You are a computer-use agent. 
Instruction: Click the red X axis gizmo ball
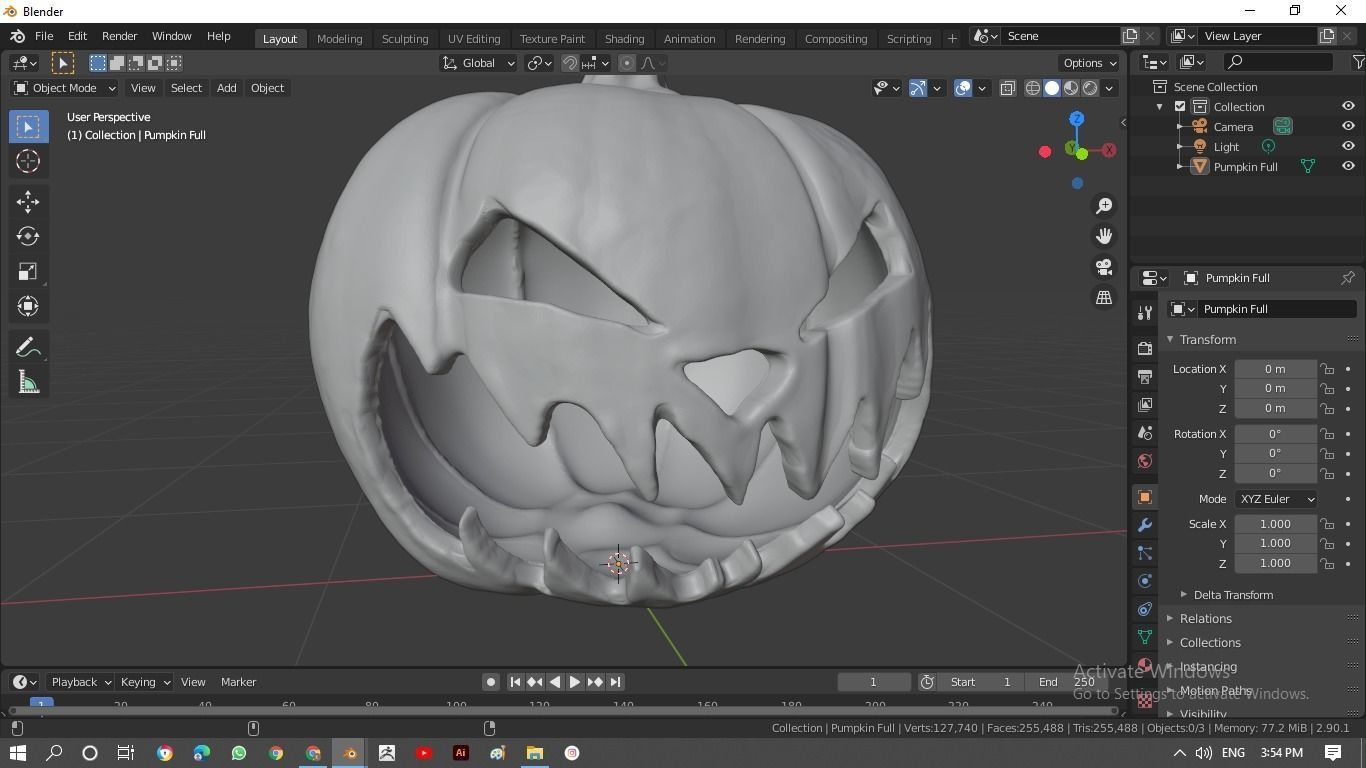coord(1109,150)
